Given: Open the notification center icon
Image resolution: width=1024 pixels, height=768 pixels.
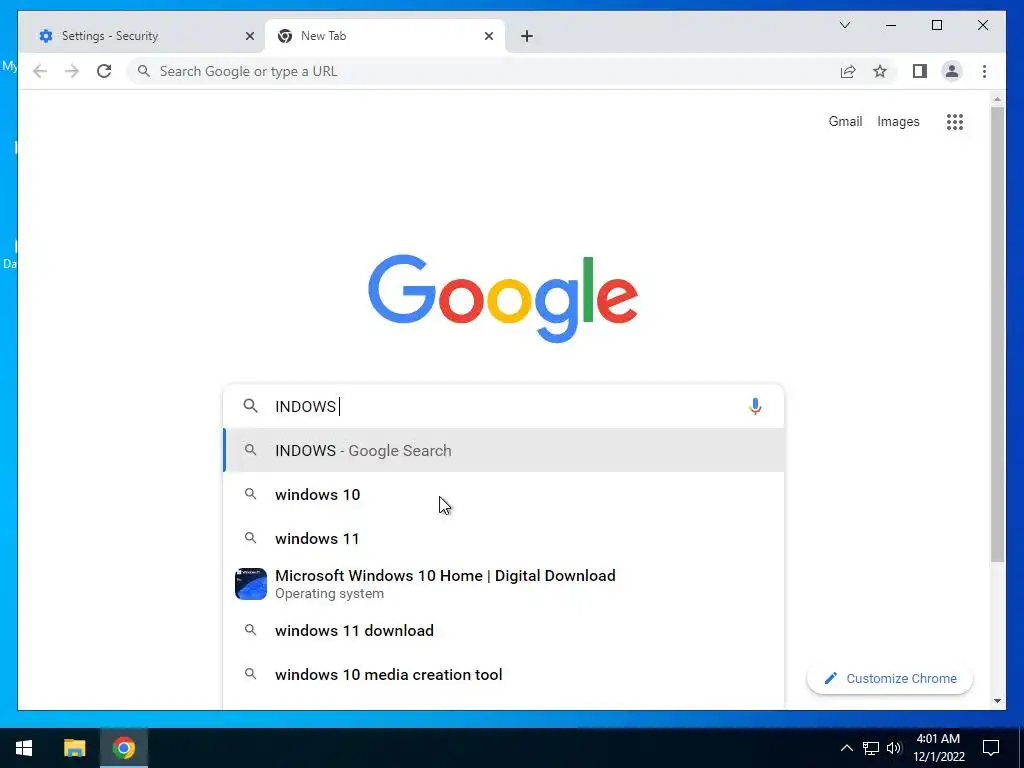Looking at the screenshot, I should 991,748.
